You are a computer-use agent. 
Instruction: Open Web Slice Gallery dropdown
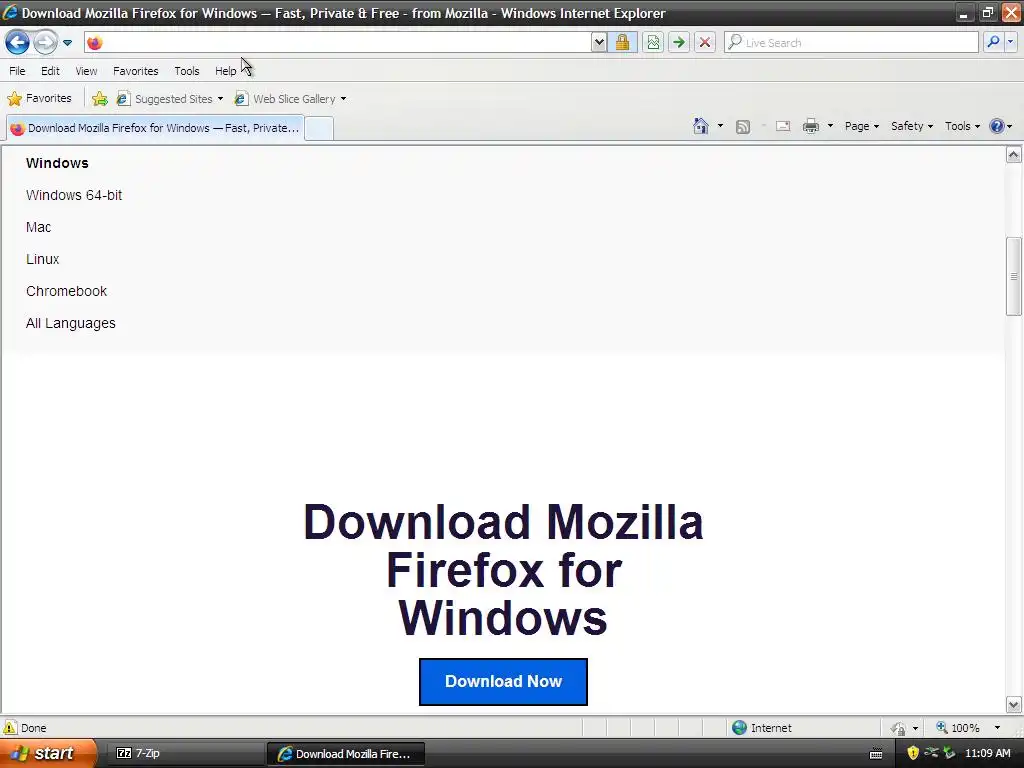pos(291,99)
